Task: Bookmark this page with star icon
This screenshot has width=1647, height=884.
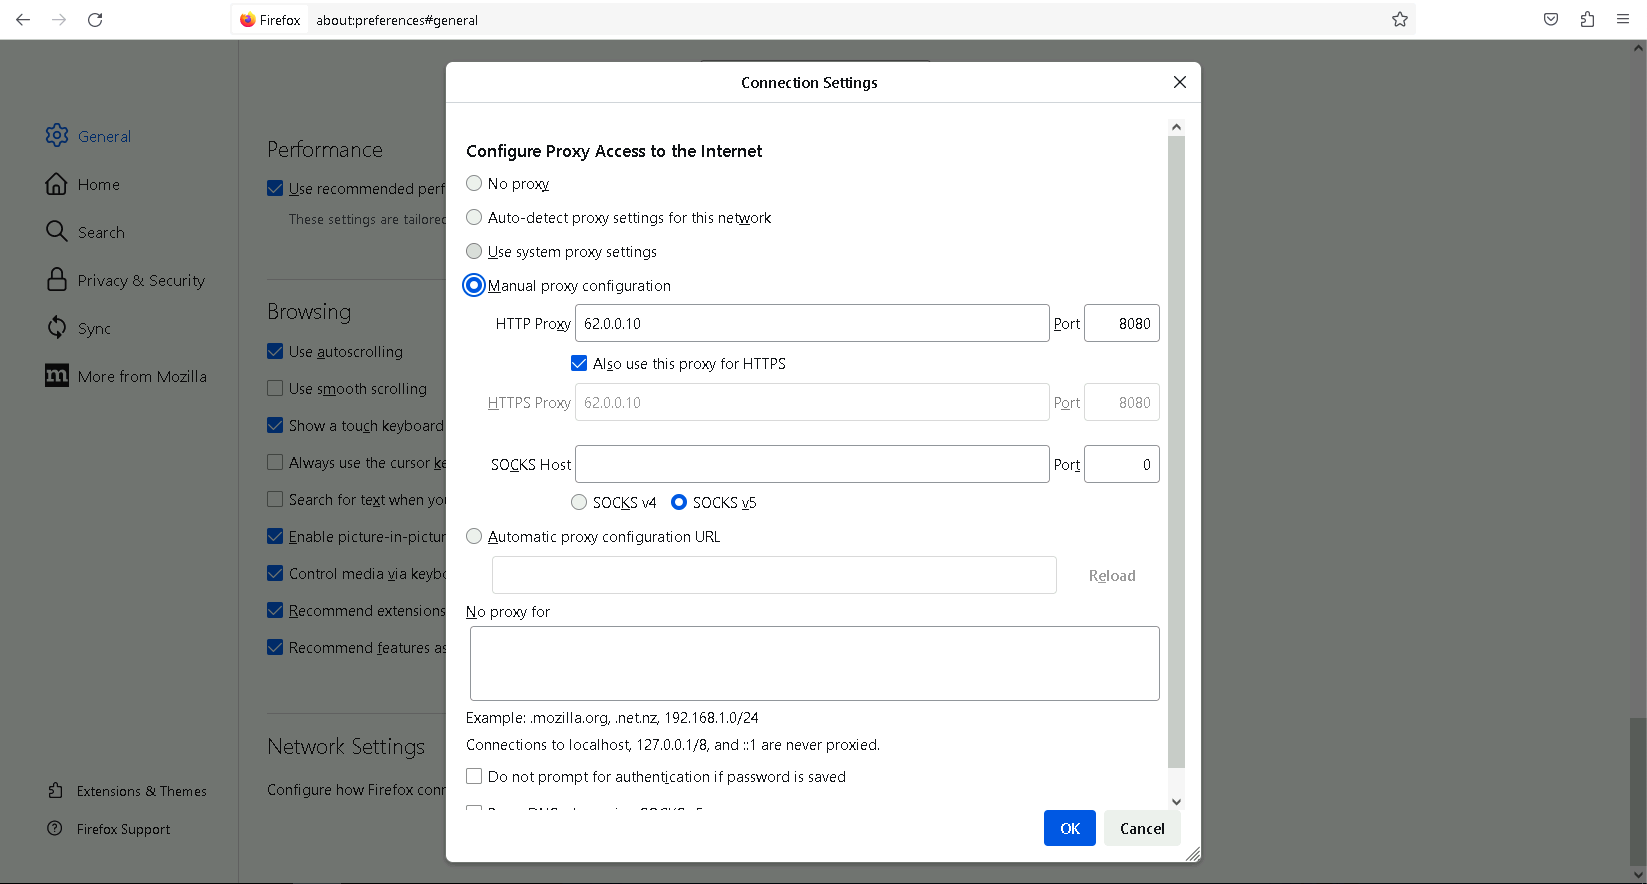Action: (x=1400, y=20)
